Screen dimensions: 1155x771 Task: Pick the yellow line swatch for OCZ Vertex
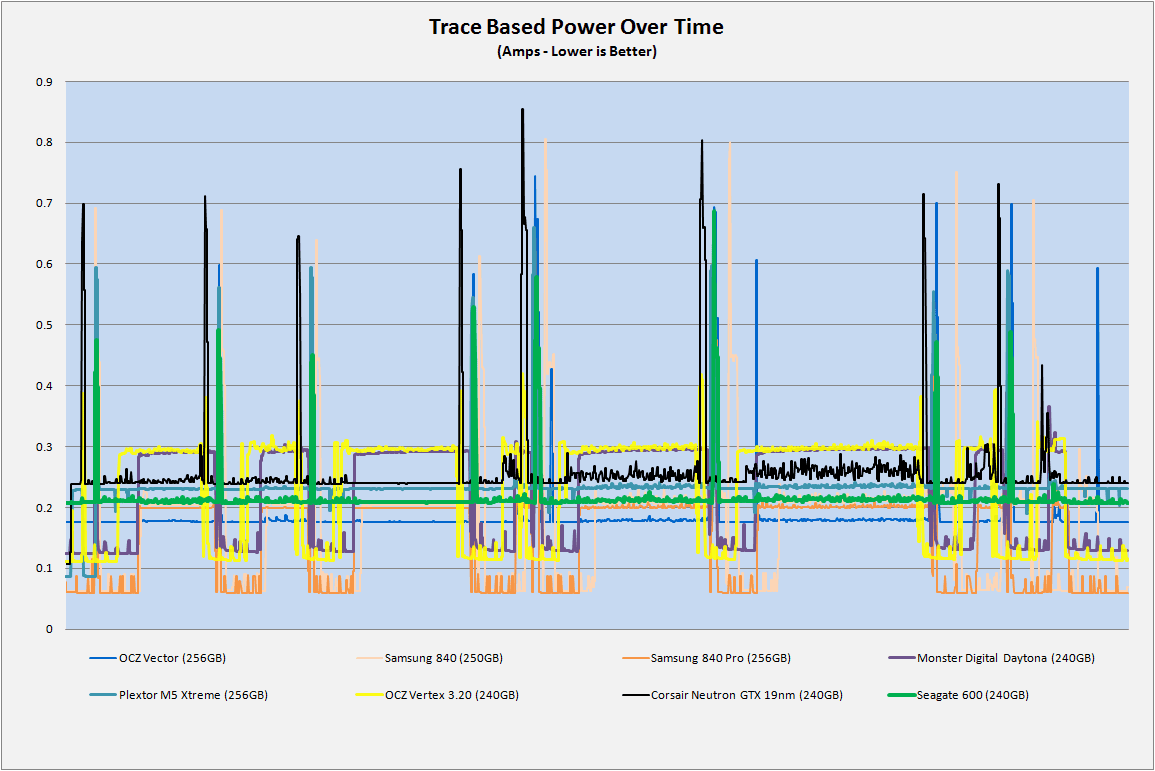[x=370, y=695]
